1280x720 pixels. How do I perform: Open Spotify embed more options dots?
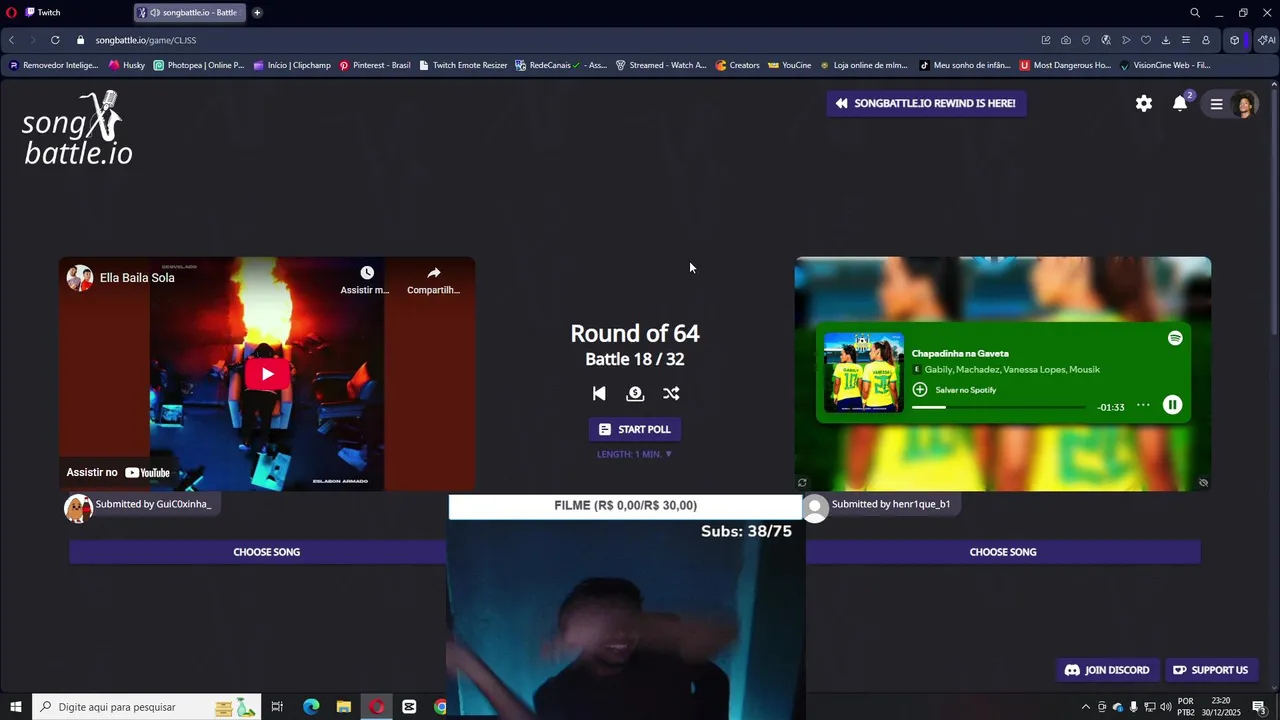(1143, 405)
